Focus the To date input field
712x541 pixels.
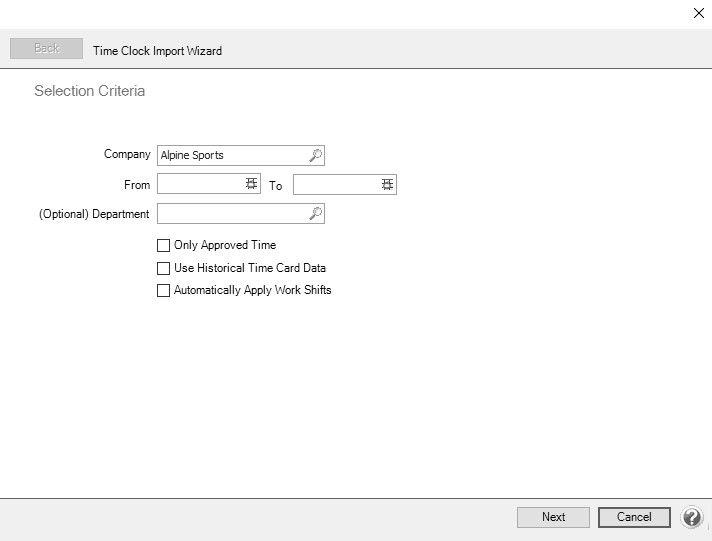336,185
